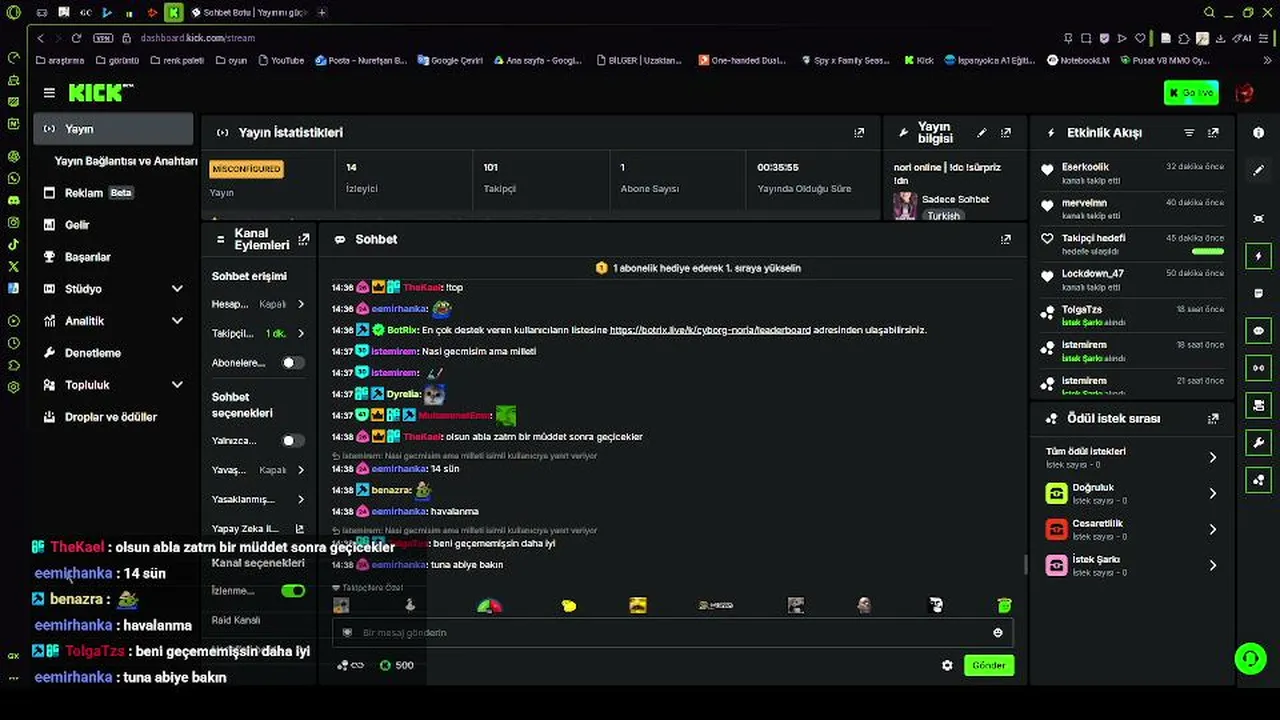Viewport: 1280px width, 720px height.
Task: Pop out the Sohbet chat panel
Action: click(x=1006, y=239)
